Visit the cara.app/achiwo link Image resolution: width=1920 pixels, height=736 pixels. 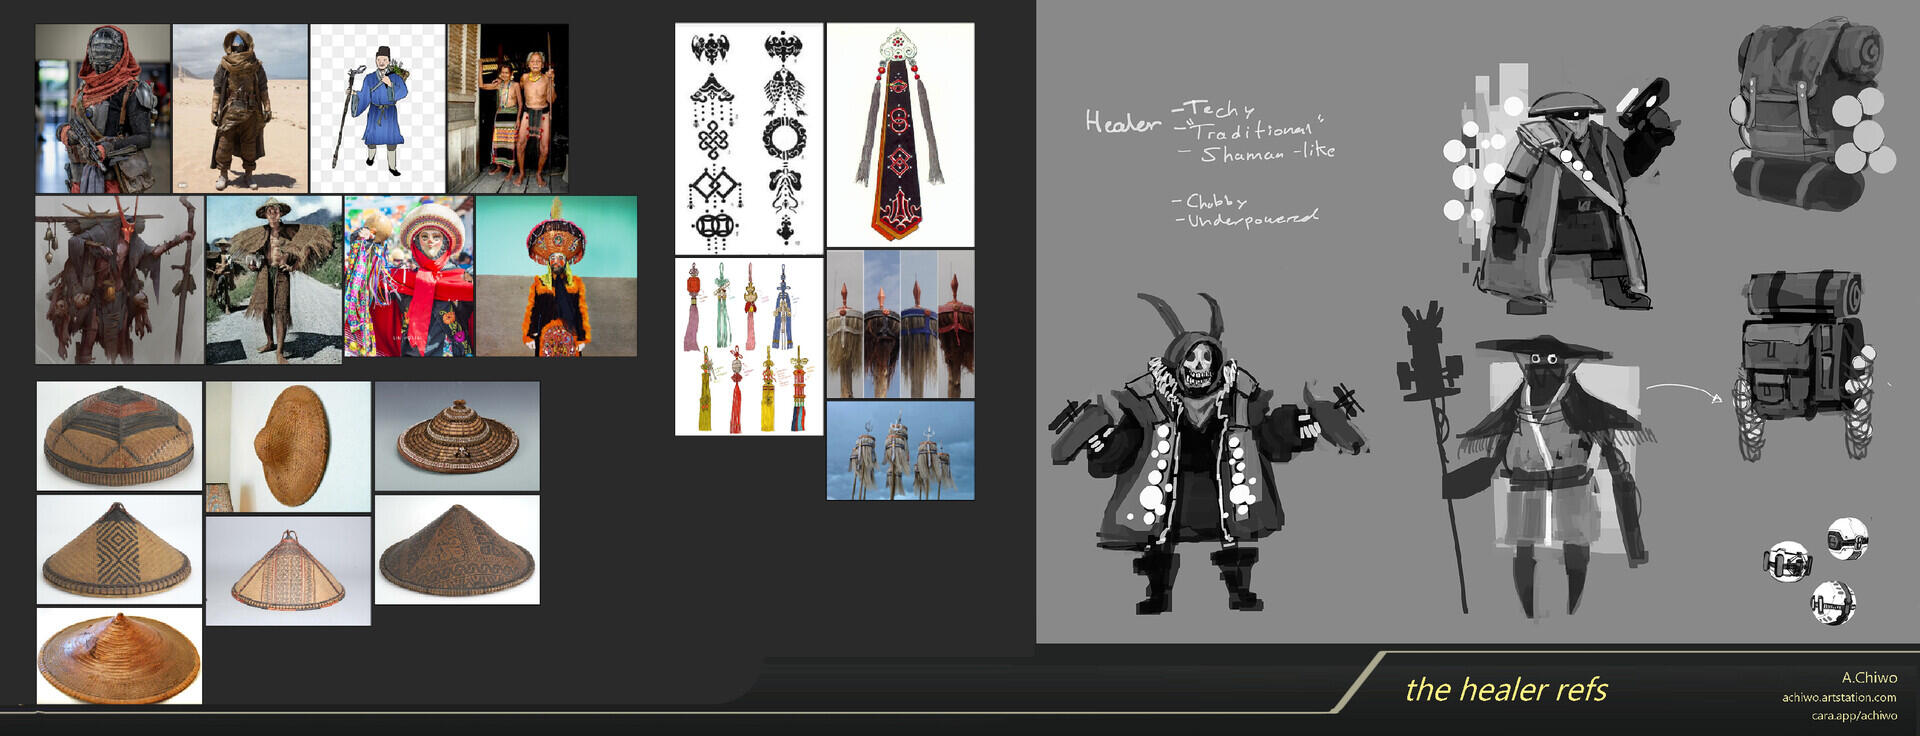(x=1853, y=715)
